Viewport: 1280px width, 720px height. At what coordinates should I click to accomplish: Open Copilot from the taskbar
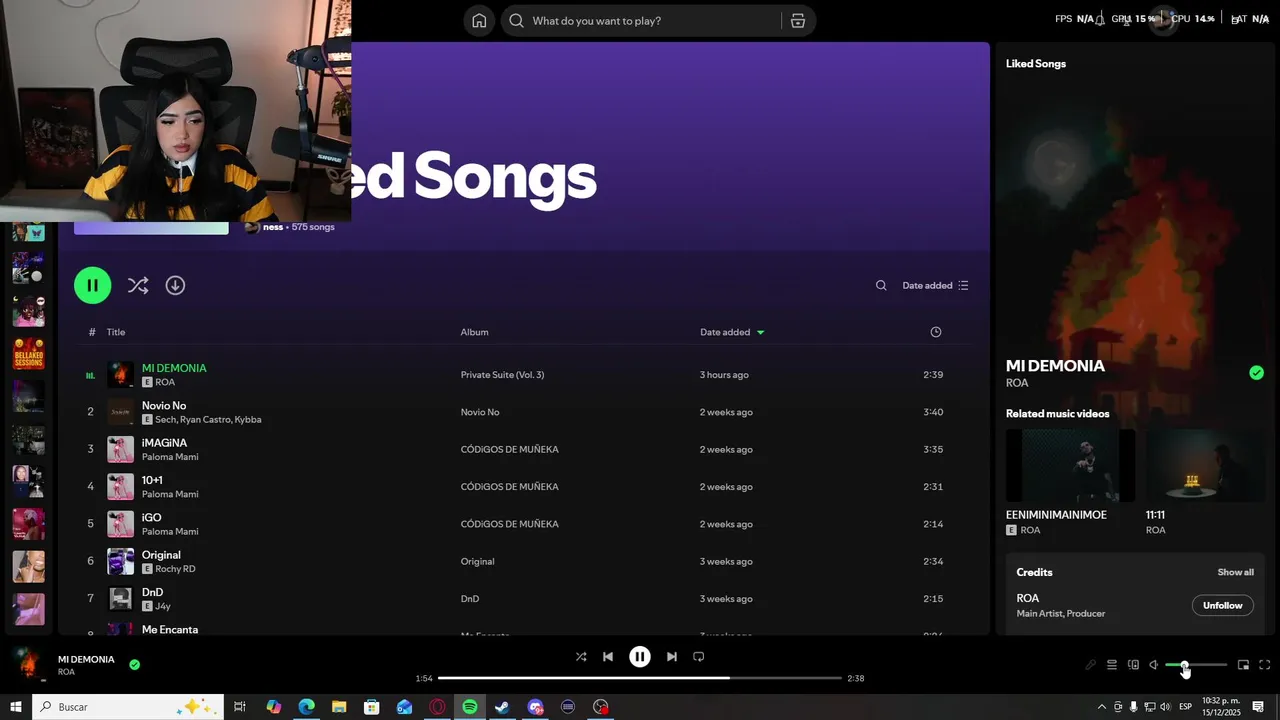coord(274,707)
